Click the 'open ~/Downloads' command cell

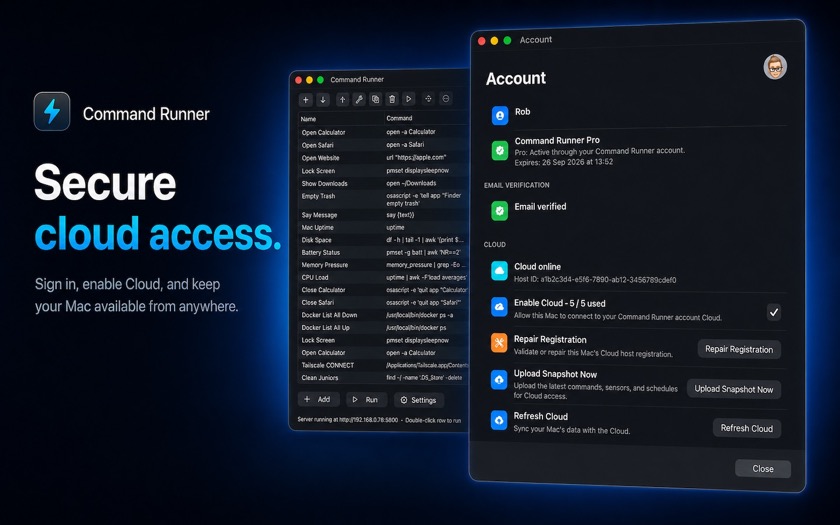click(x=411, y=183)
